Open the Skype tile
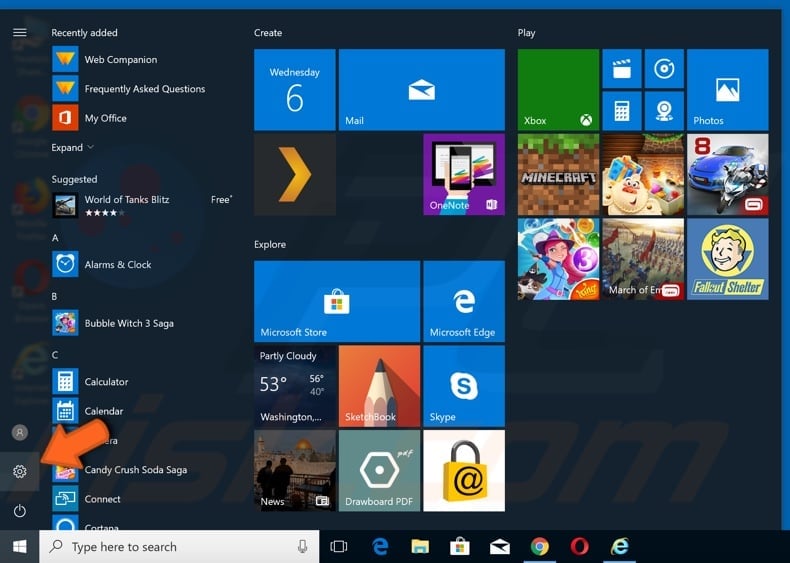 463,385
